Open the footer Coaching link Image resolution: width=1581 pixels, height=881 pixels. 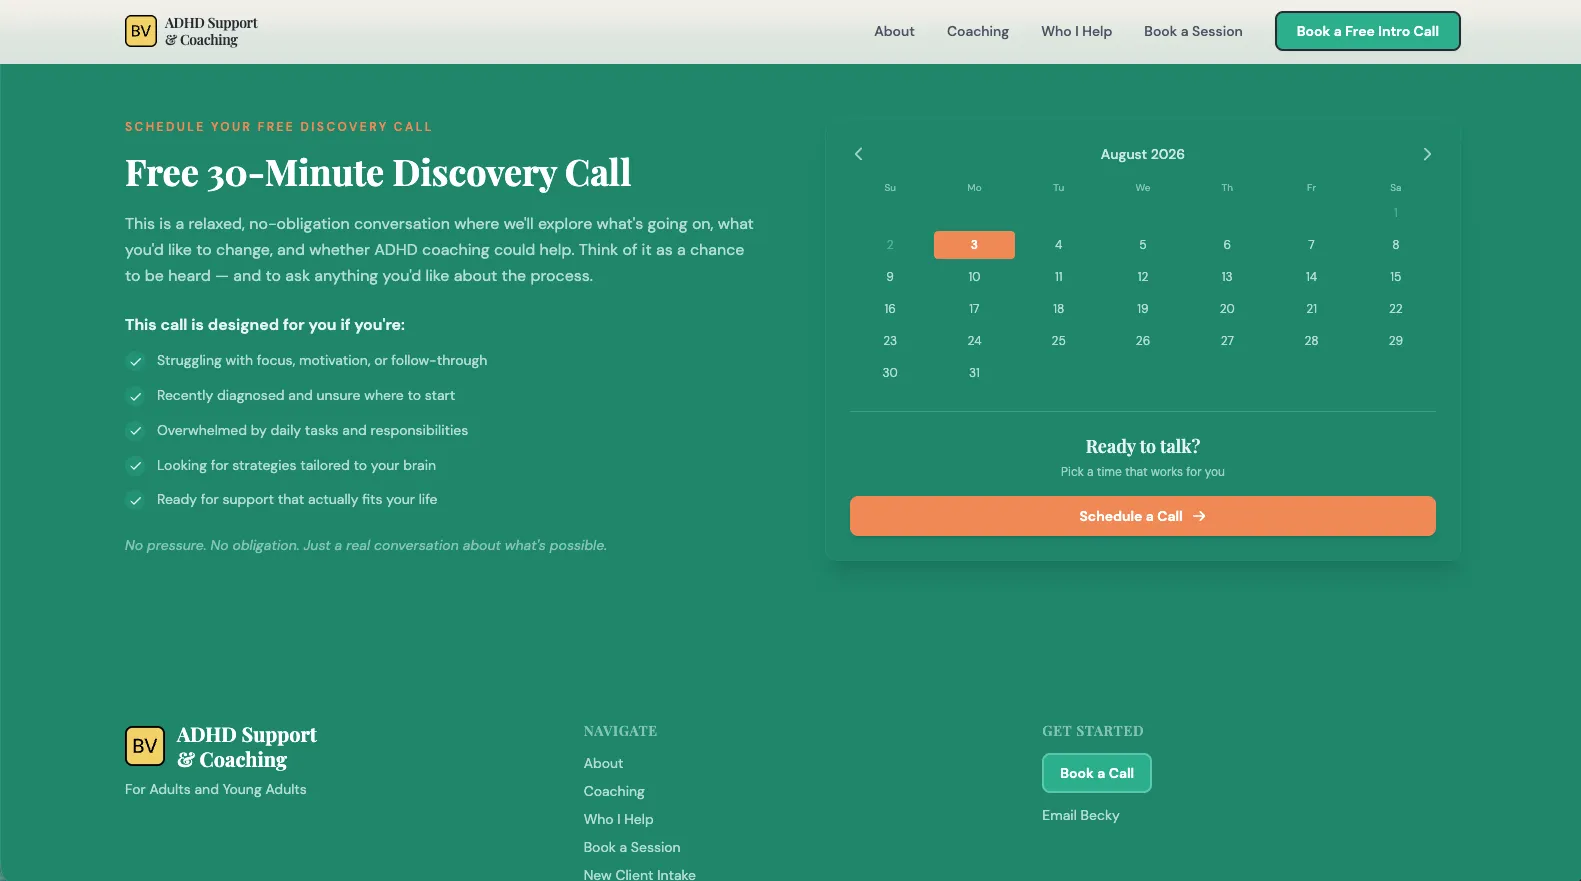pyautogui.click(x=614, y=791)
